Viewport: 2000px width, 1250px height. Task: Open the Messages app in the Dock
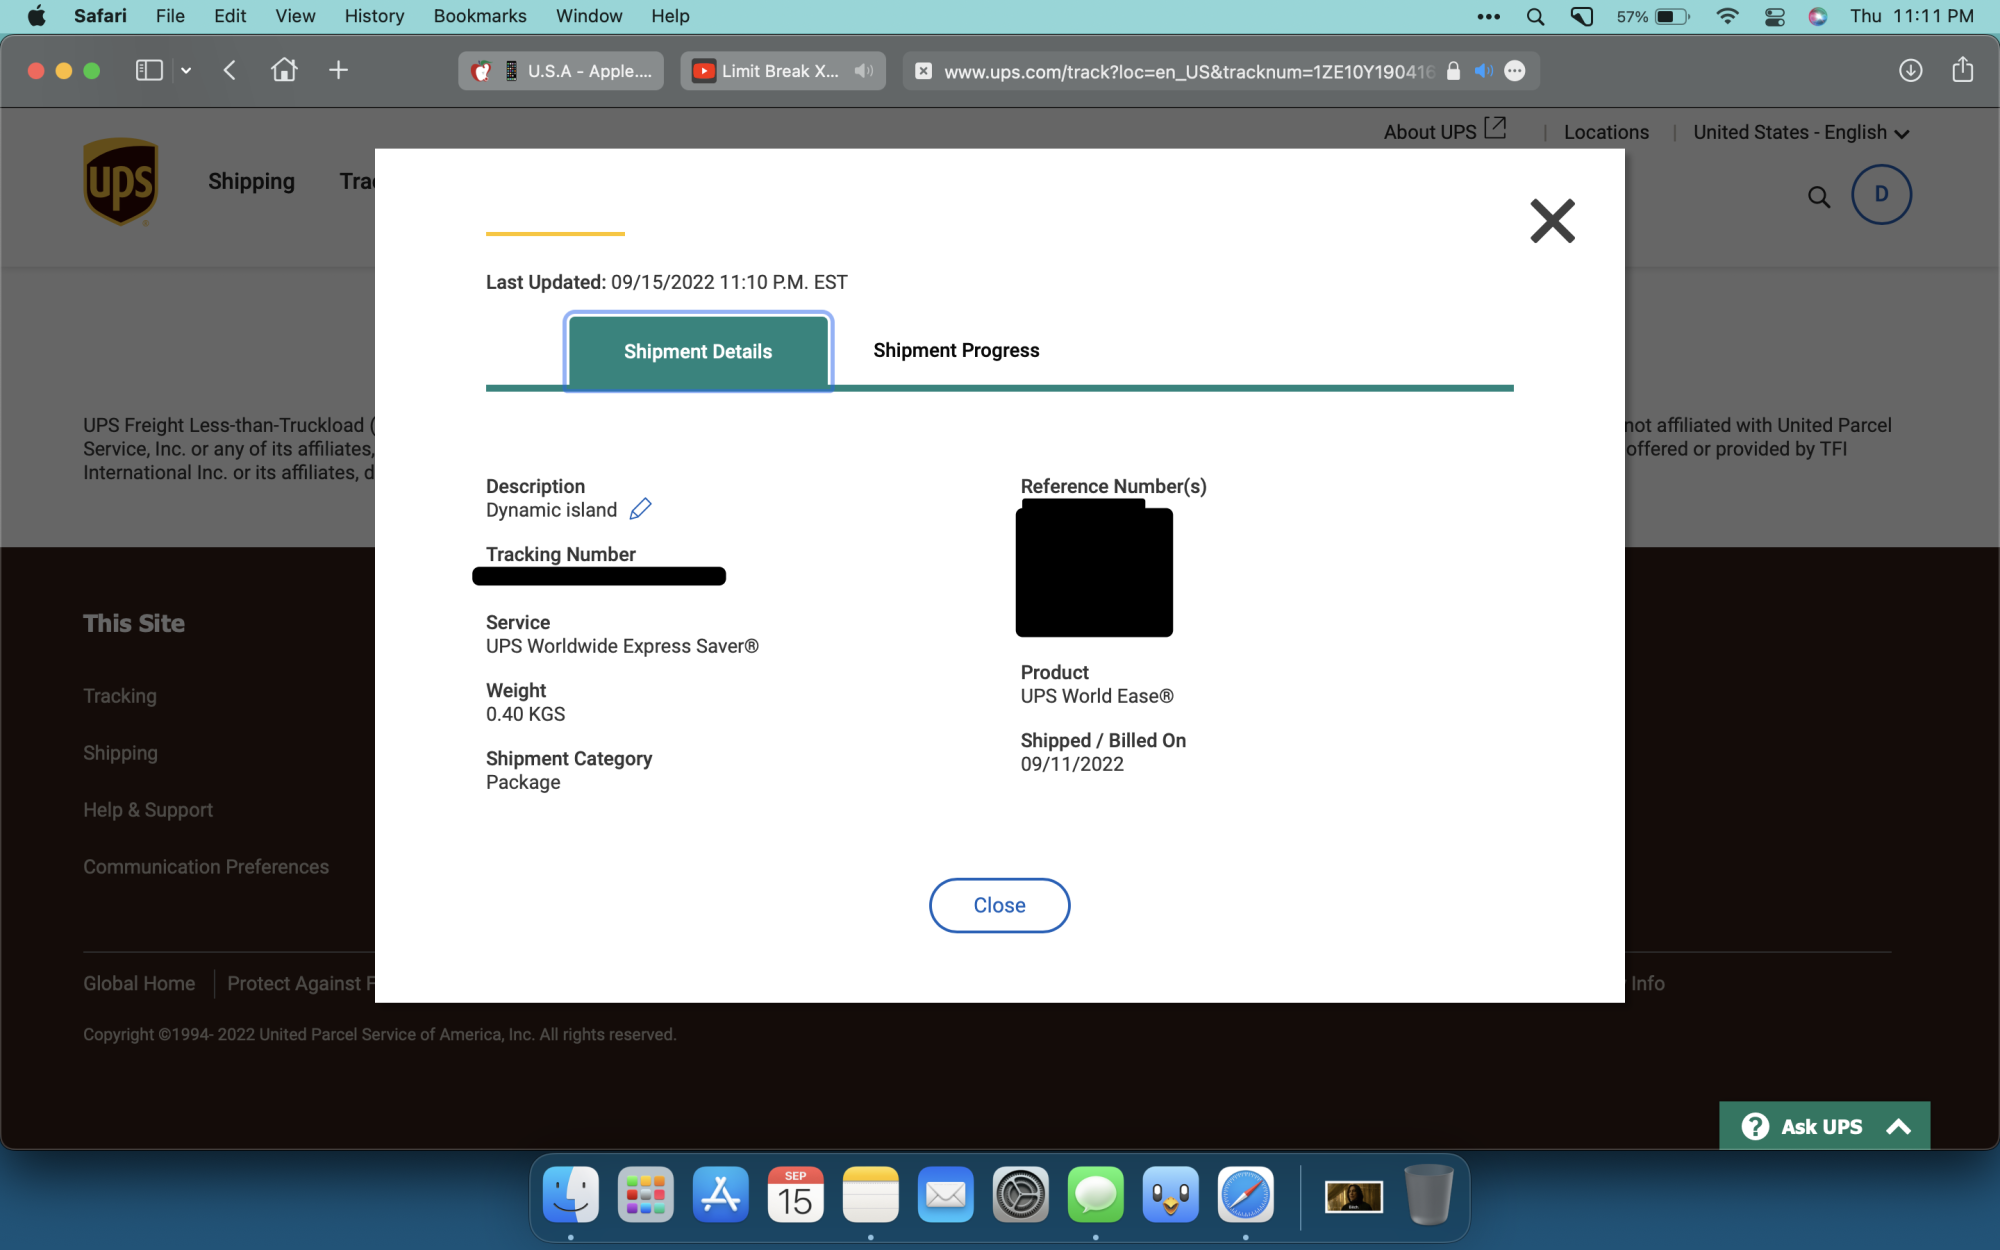click(1095, 1194)
